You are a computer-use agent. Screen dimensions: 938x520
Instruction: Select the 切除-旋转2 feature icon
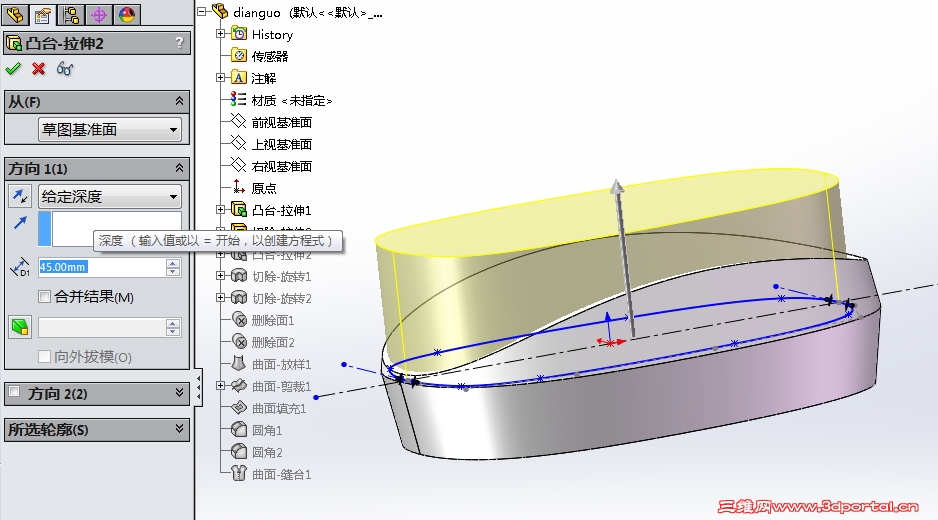click(x=239, y=298)
